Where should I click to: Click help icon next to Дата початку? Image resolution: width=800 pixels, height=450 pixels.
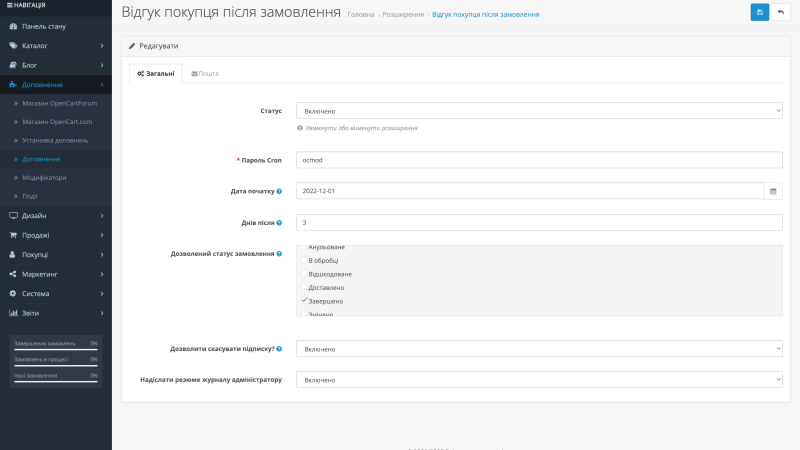pyautogui.click(x=279, y=191)
